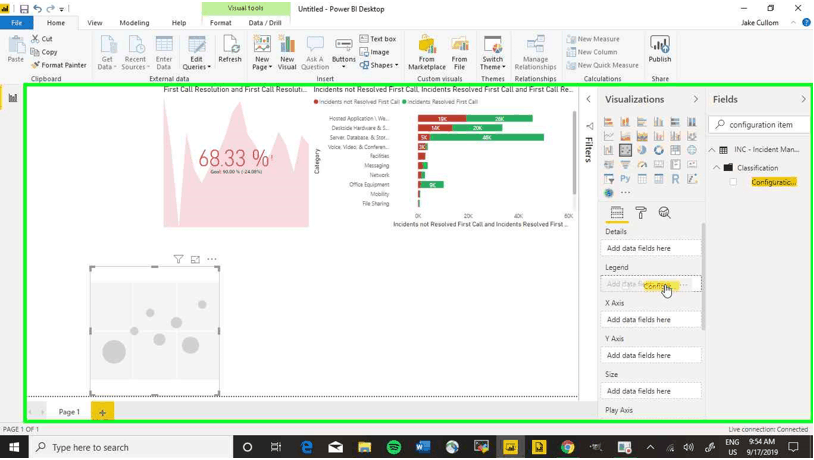814x460 pixels.
Task: Click the From Marketplace button
Action: pos(427,53)
